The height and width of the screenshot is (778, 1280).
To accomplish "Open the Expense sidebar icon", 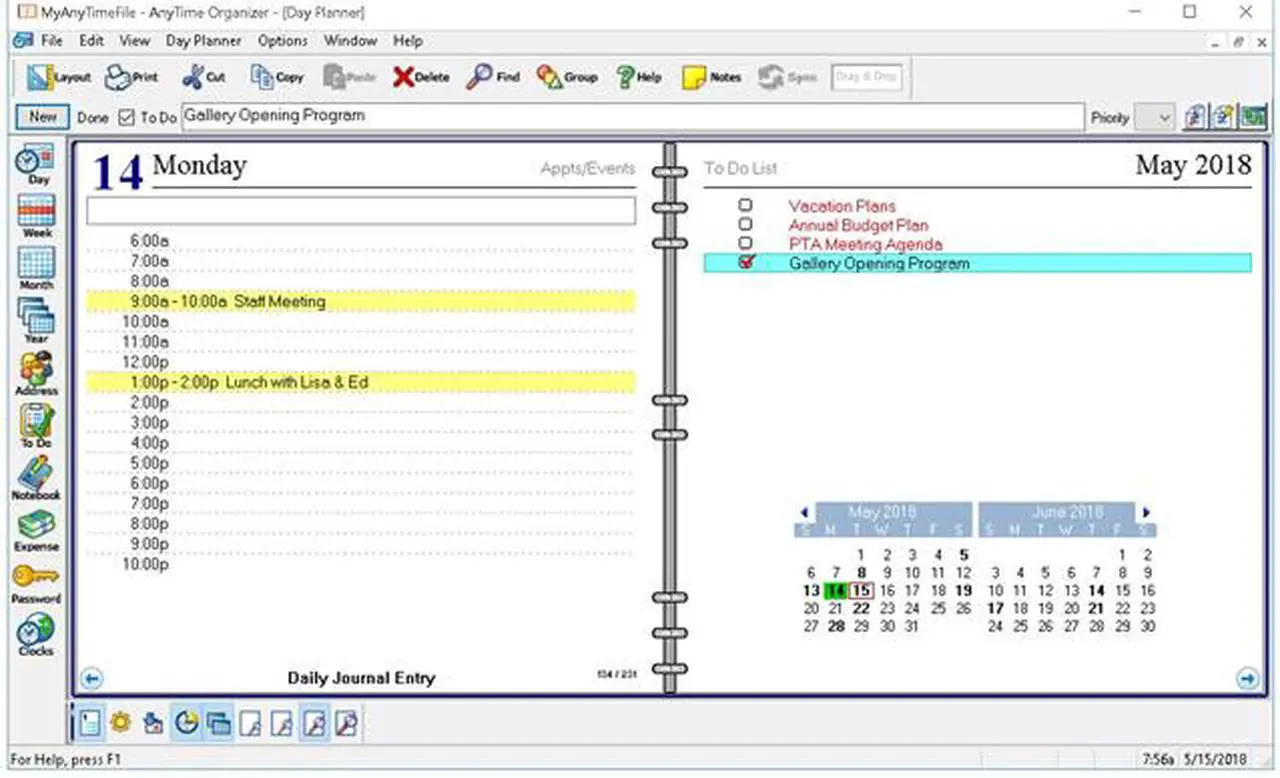I will pos(37,530).
